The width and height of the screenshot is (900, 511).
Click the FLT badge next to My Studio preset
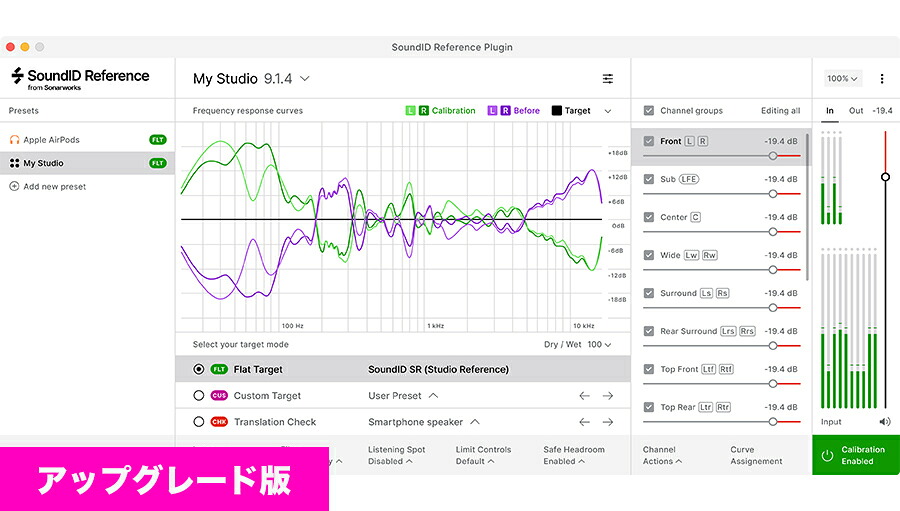158,163
